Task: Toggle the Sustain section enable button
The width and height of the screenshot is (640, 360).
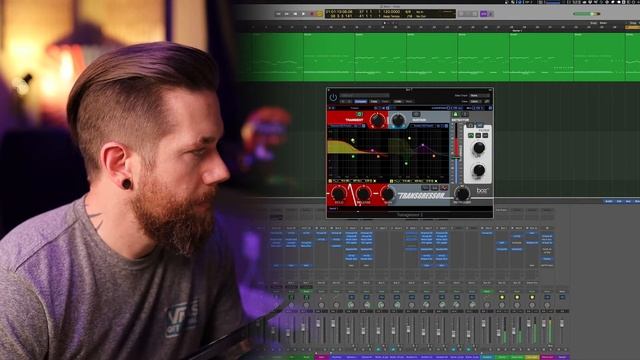Action: (416, 115)
